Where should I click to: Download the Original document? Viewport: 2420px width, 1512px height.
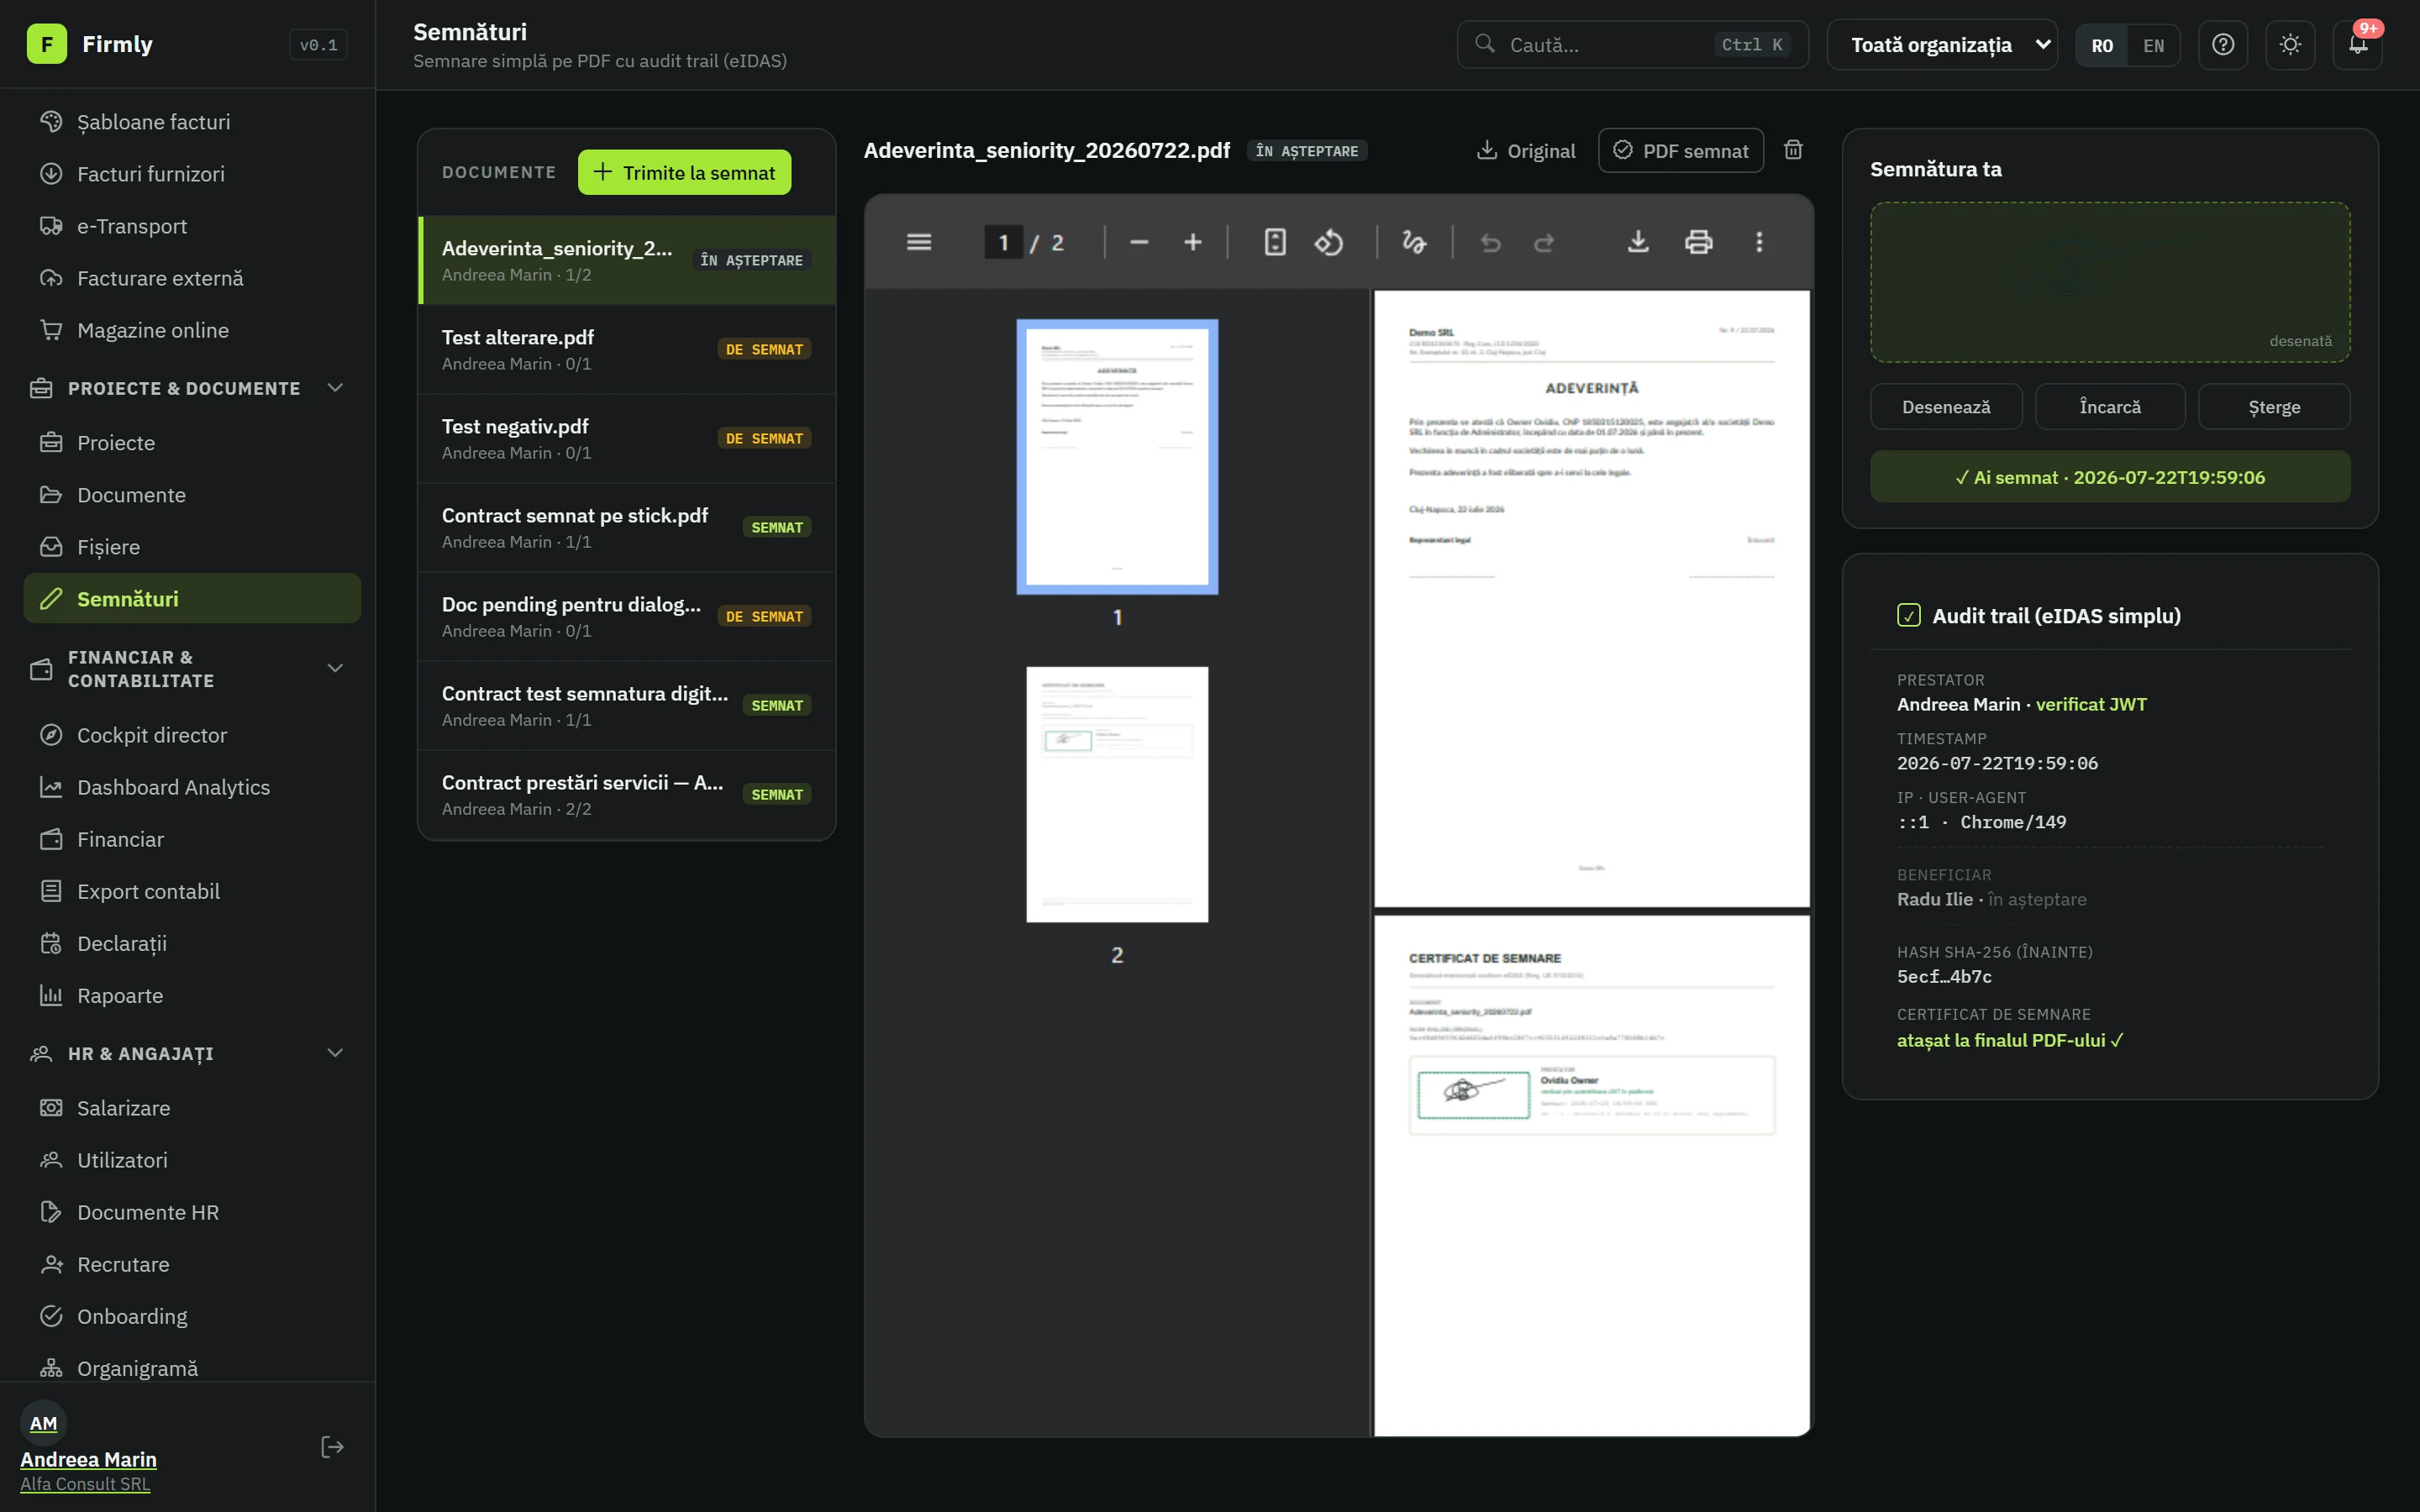(x=1526, y=150)
